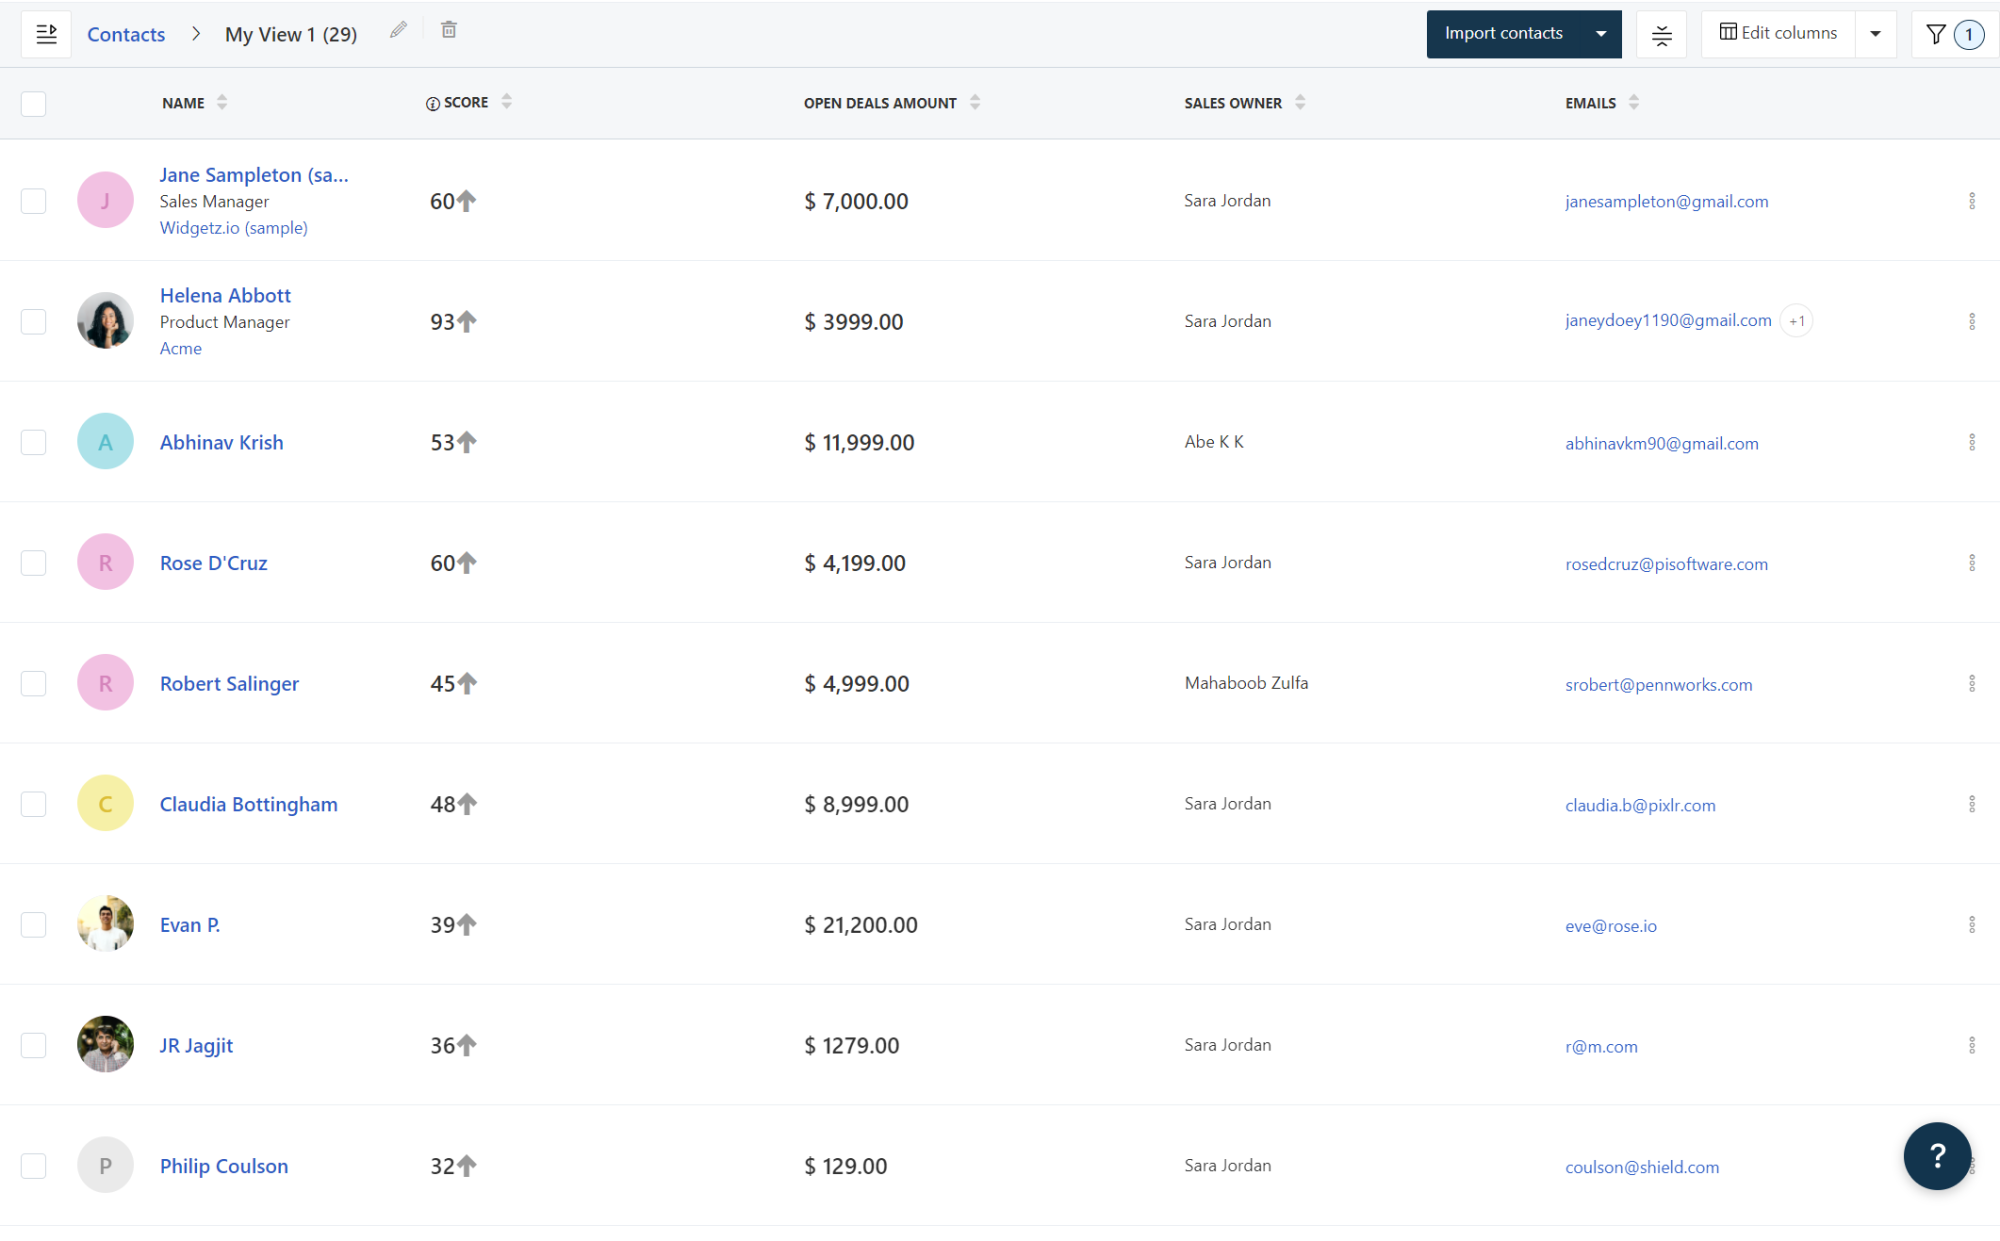Image resolution: width=2000 pixels, height=1241 pixels.
Task: Check the select-all checkbox in the header
Action: 34,103
